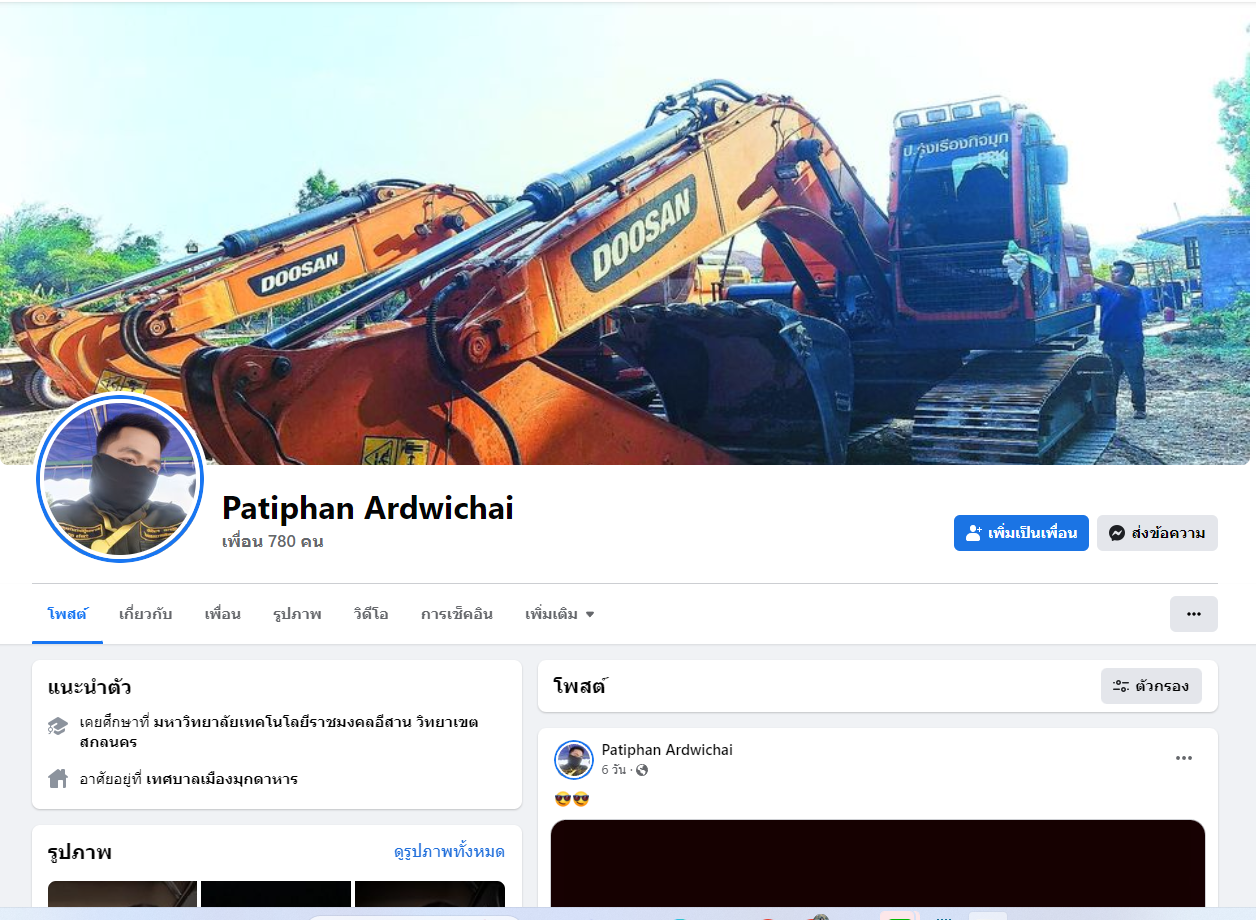Switch to the โพสต์ tab
1256x920 pixels.
click(67, 614)
